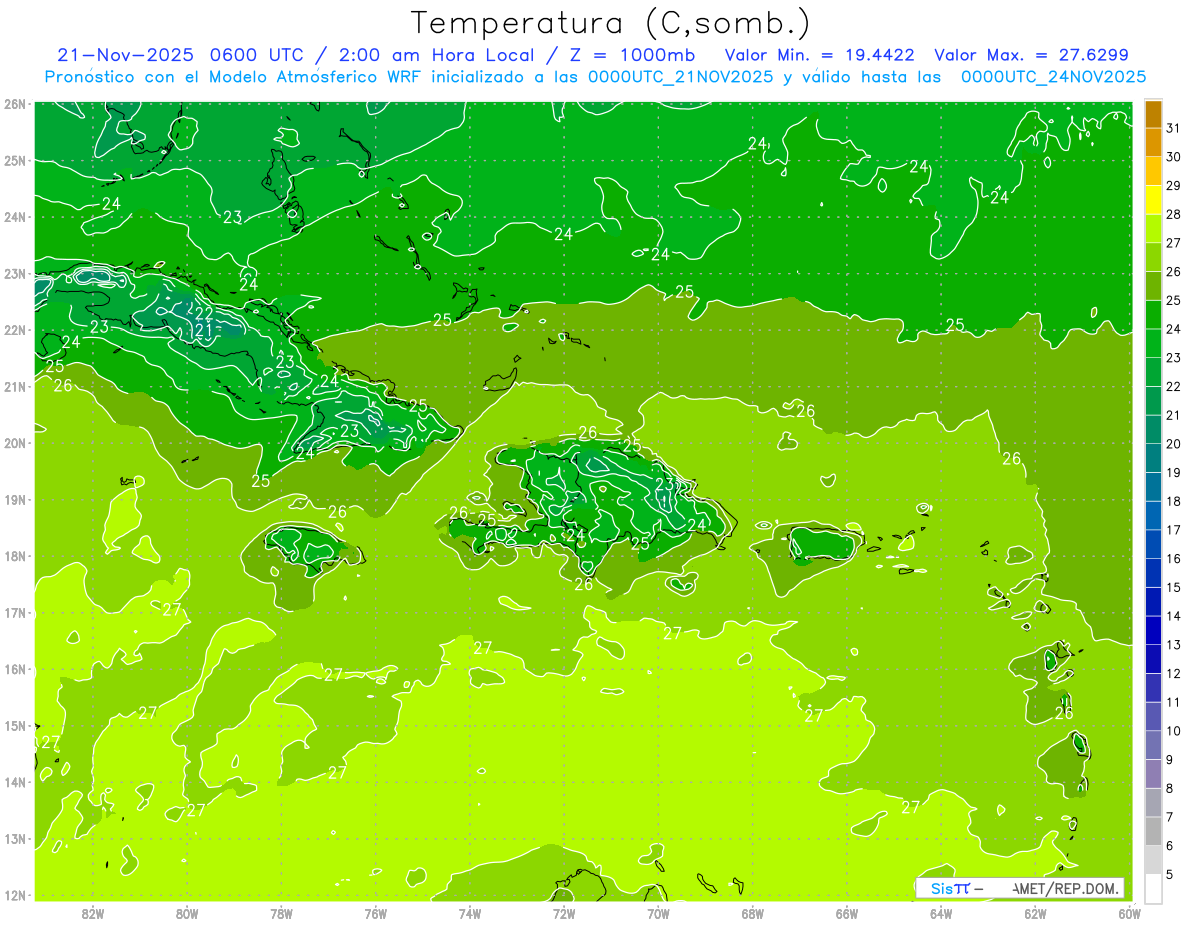
Task: Click the title 'Temperatura (C,somb.)'
Action: point(611,24)
